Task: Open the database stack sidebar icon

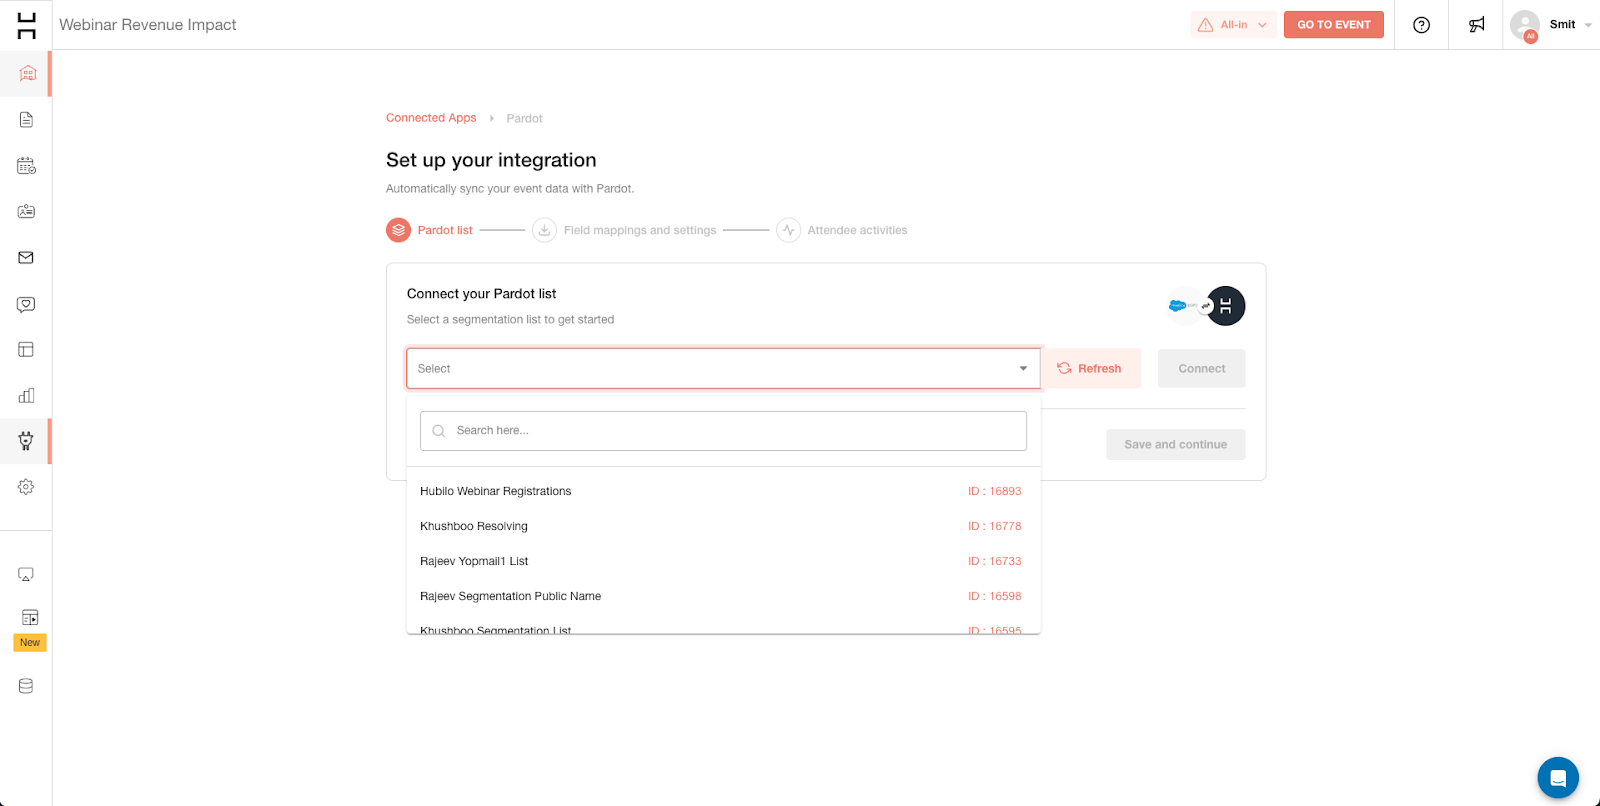Action: [x=27, y=686]
